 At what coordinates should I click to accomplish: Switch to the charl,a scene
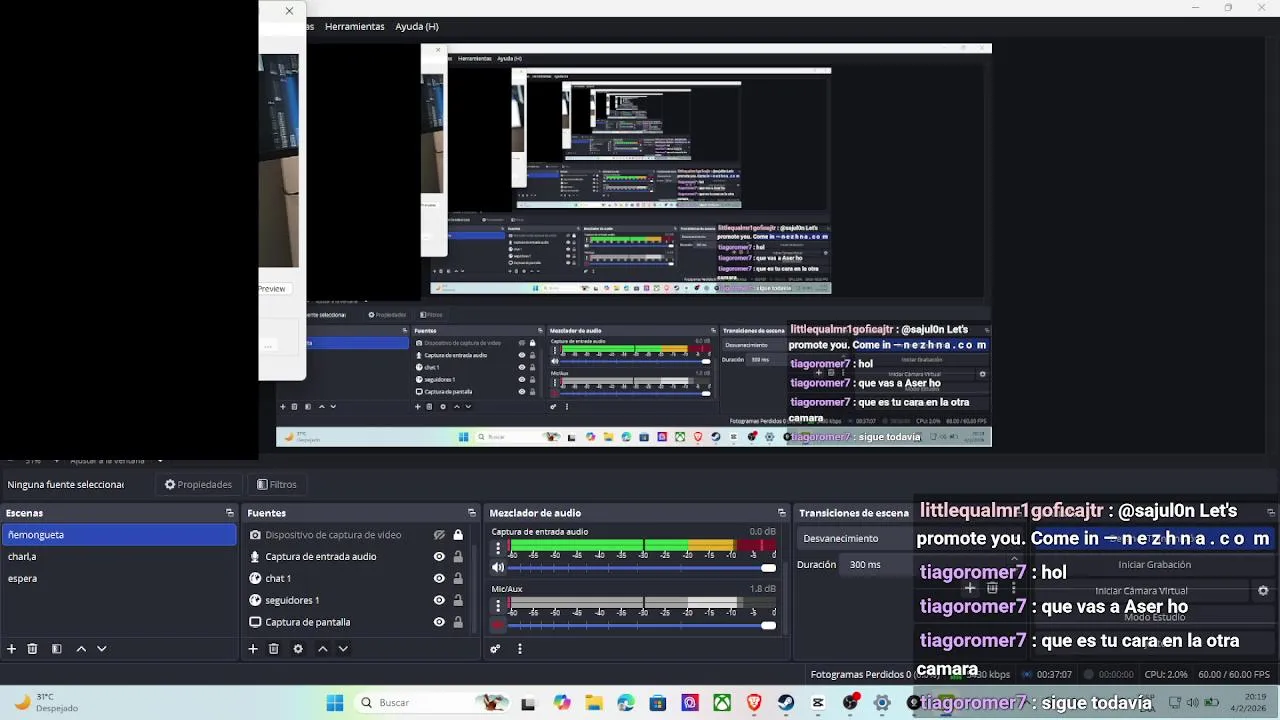(119, 557)
